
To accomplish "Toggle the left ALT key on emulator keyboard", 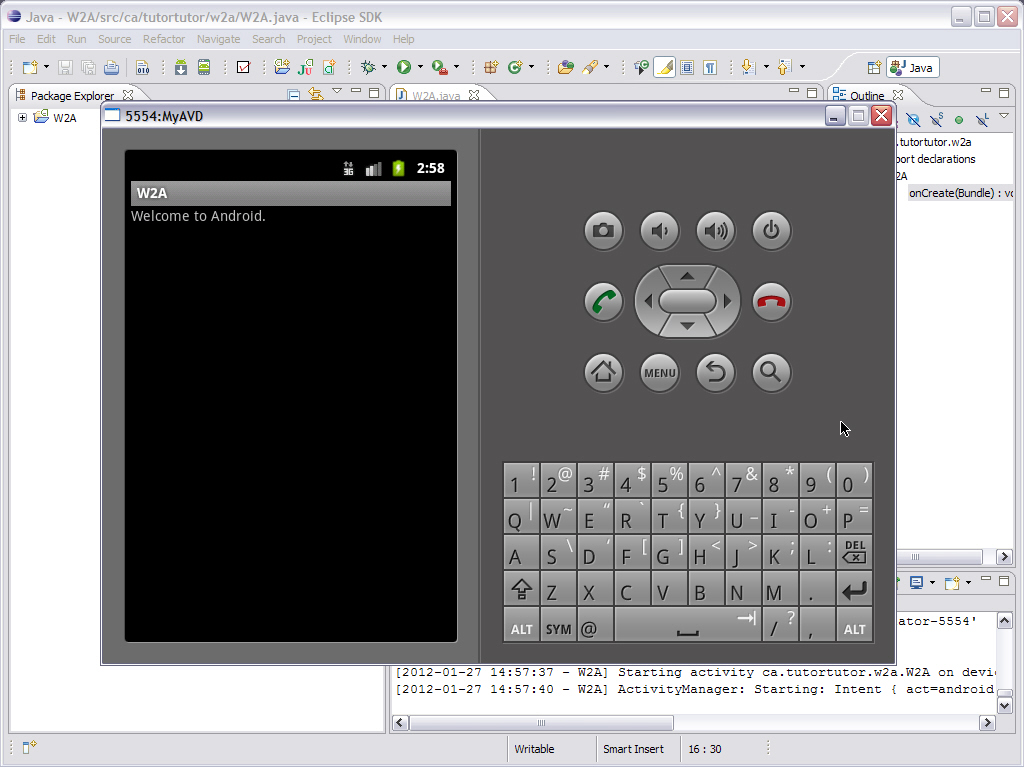I will [x=521, y=626].
